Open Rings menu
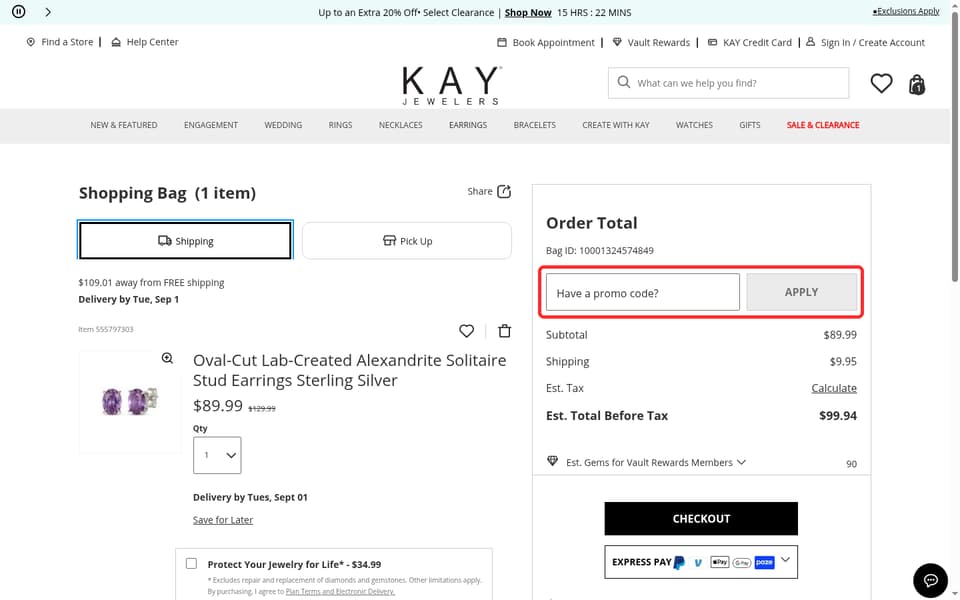This screenshot has height=600, width=960. point(340,125)
